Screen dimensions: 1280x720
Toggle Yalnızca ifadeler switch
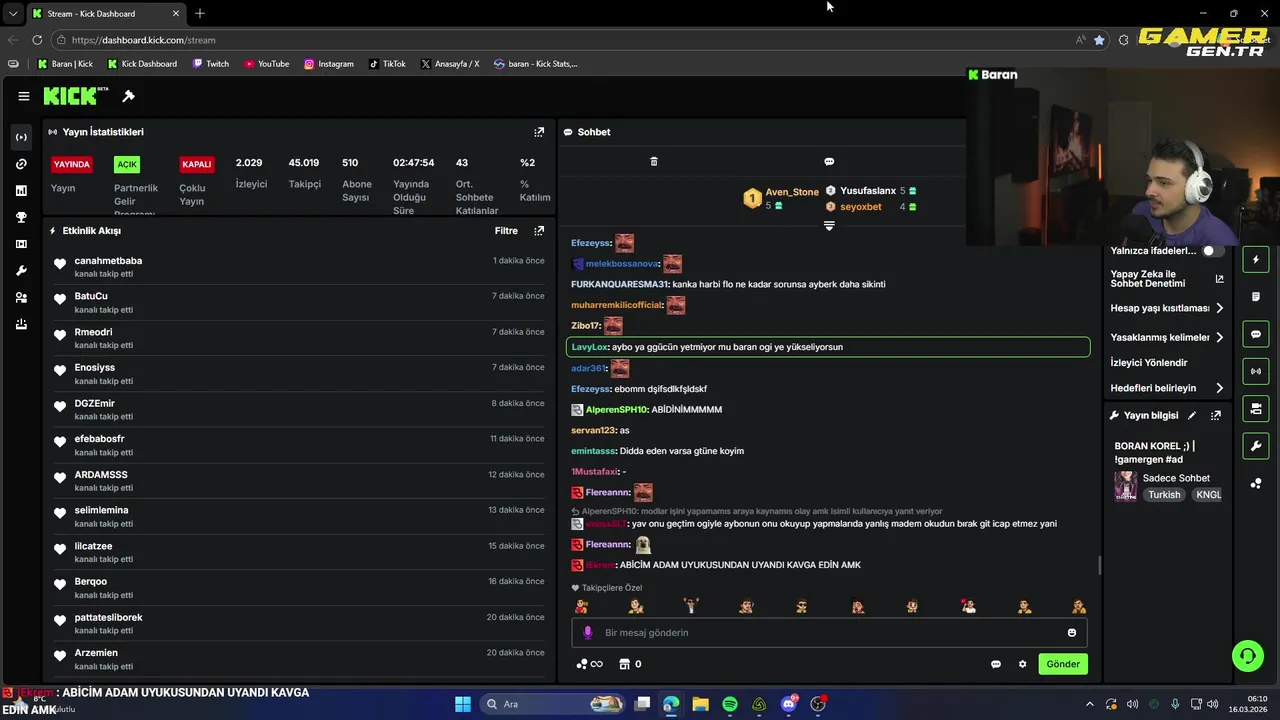[1213, 251]
